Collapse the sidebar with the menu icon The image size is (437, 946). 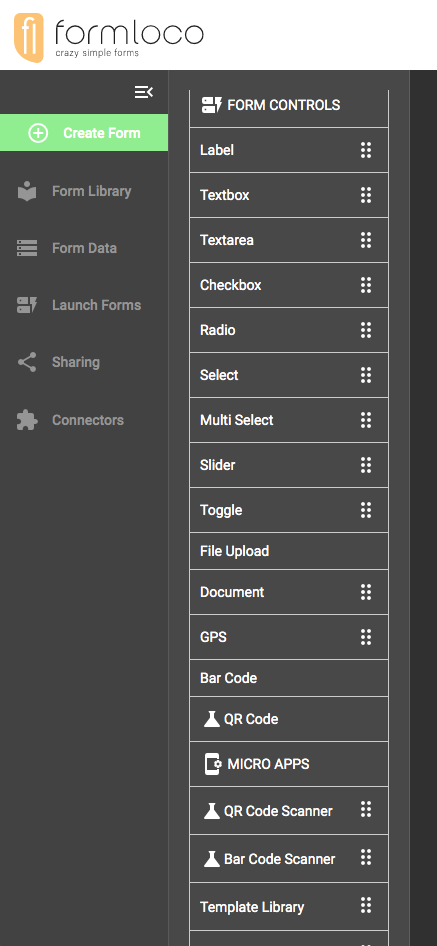click(x=144, y=92)
